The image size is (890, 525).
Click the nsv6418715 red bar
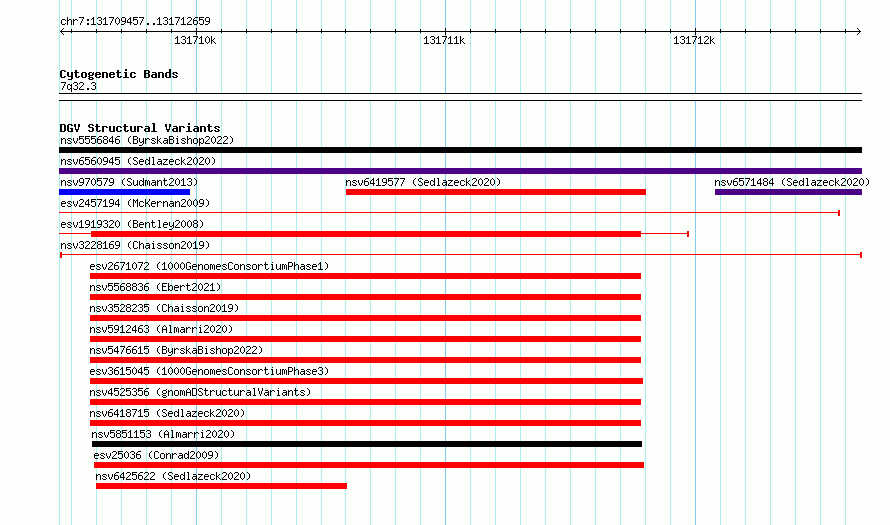pos(366,423)
